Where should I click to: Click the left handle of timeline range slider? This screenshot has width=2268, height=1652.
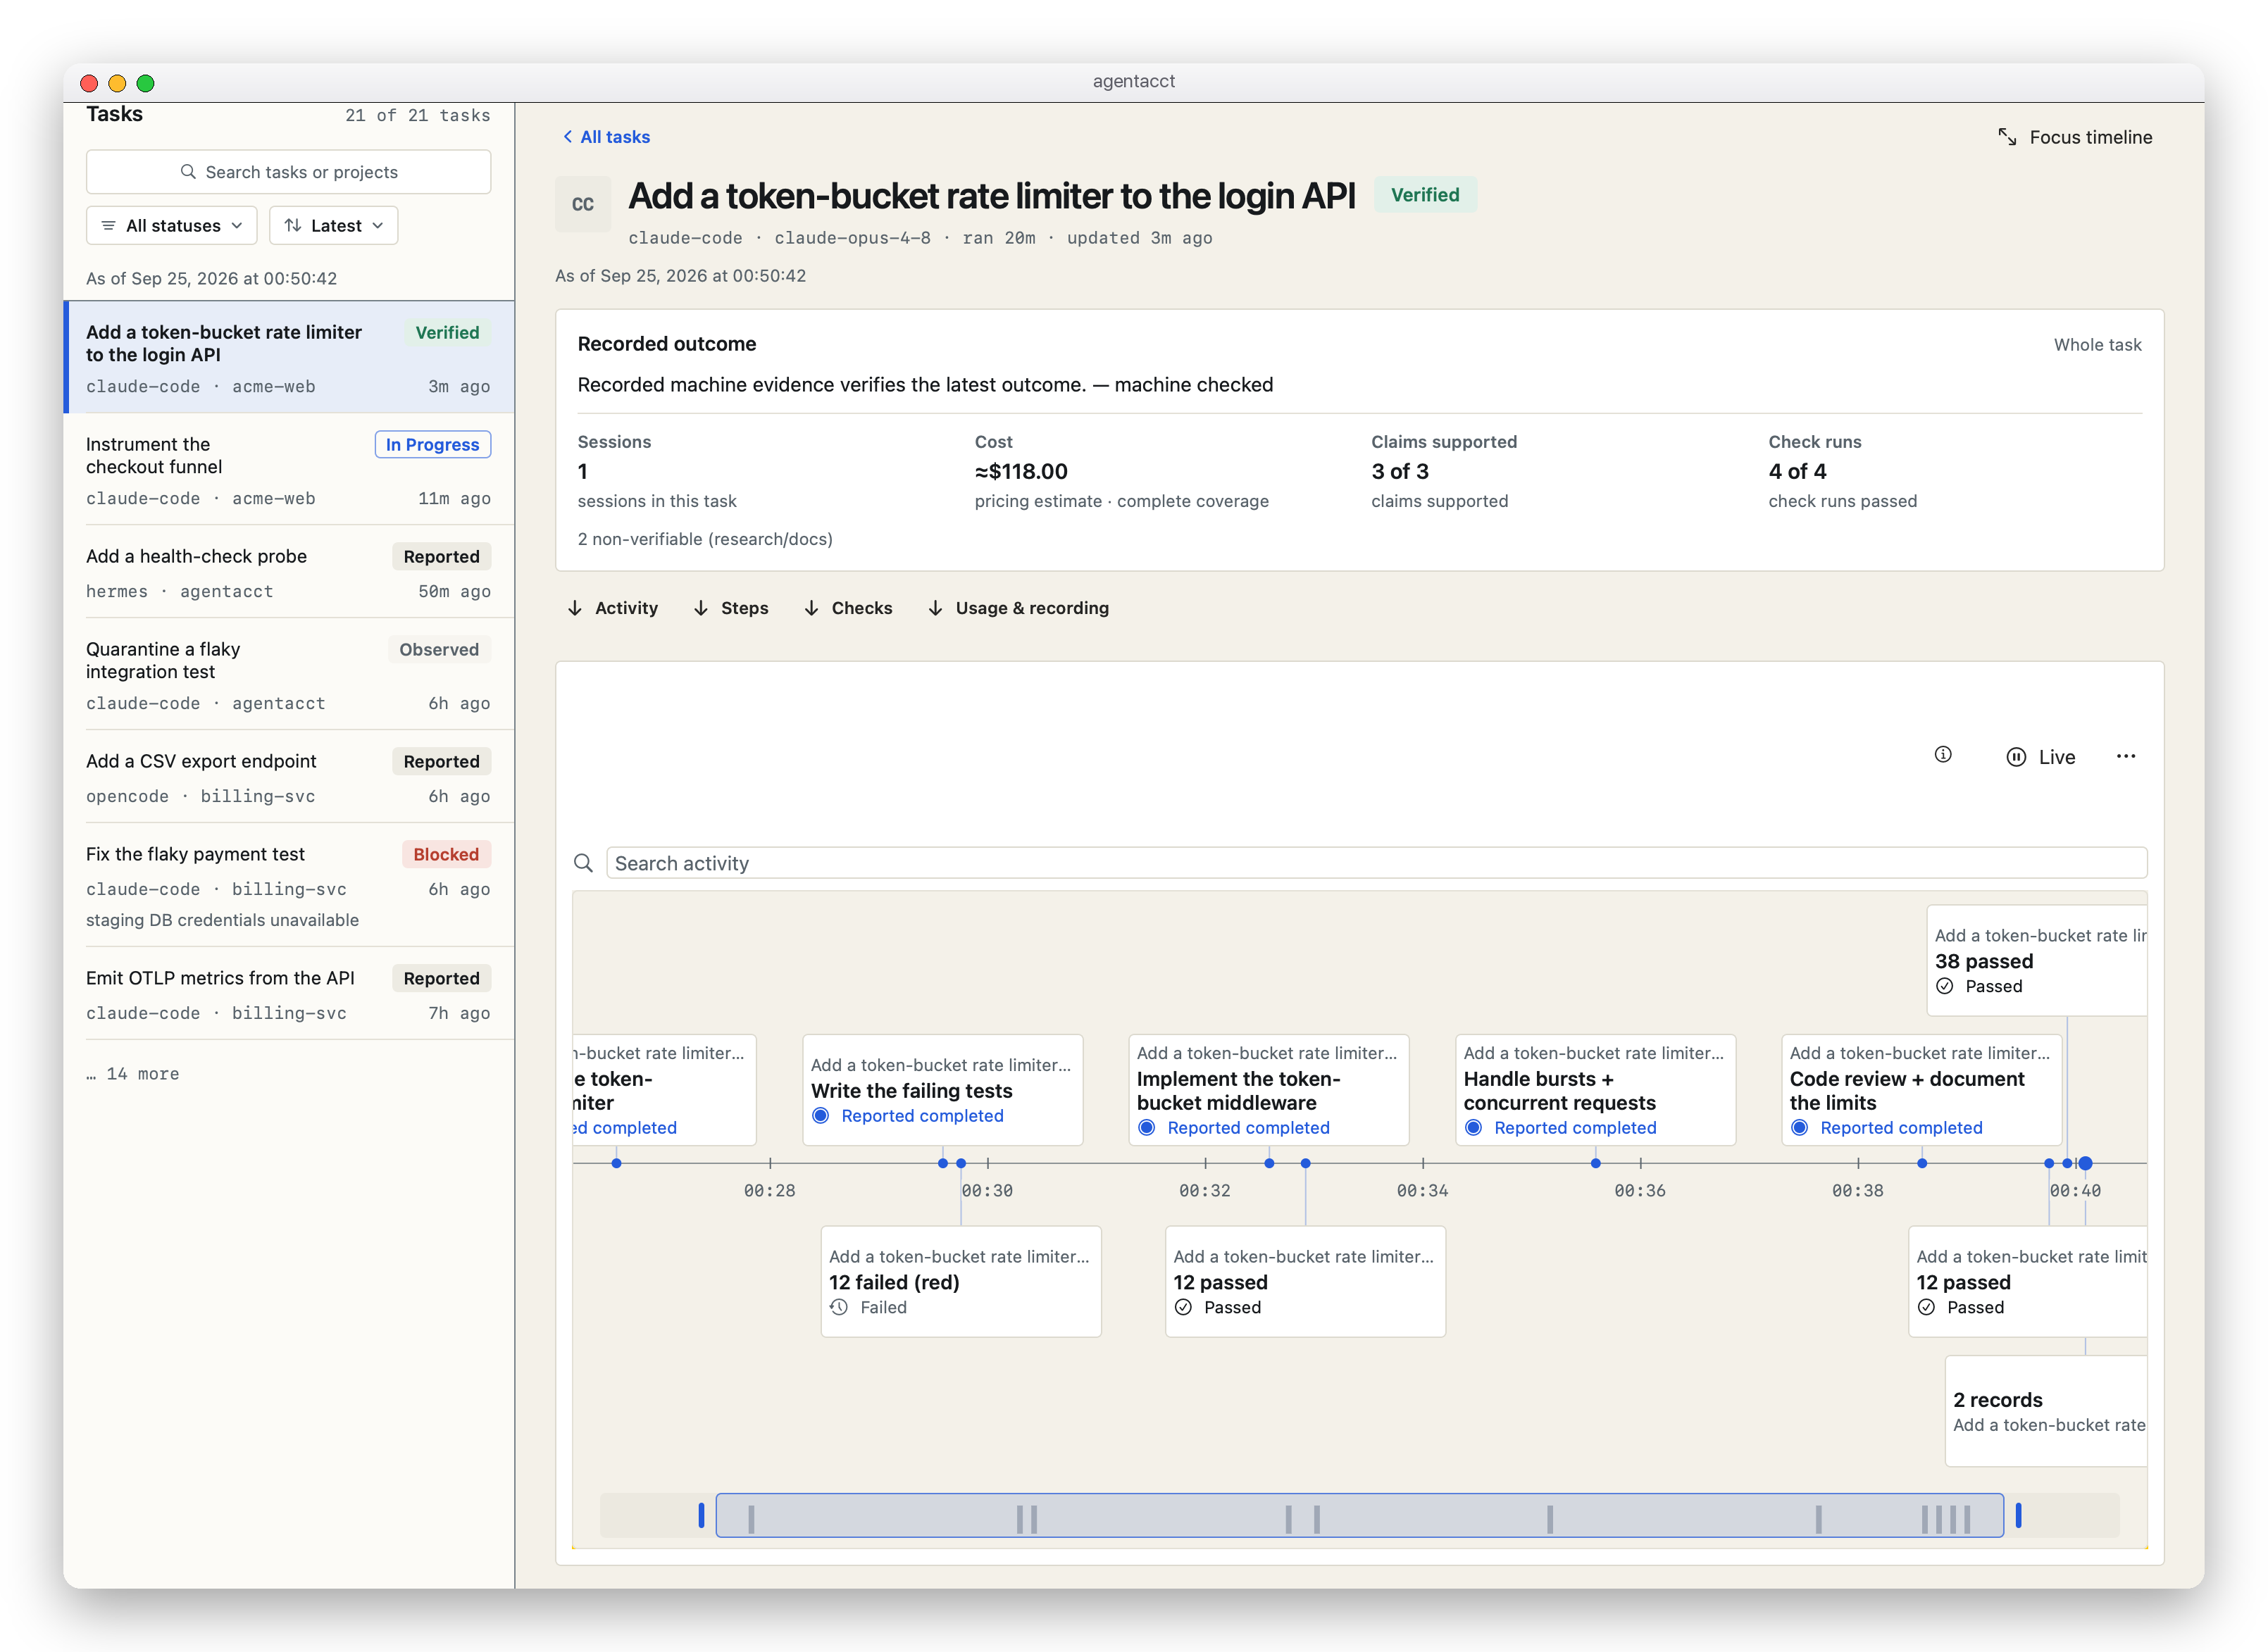(x=701, y=1515)
